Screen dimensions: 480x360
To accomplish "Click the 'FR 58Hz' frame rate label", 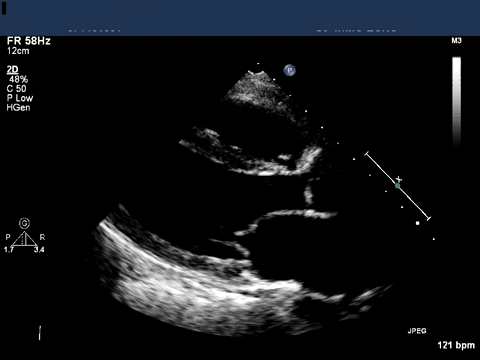I will coord(29,41).
